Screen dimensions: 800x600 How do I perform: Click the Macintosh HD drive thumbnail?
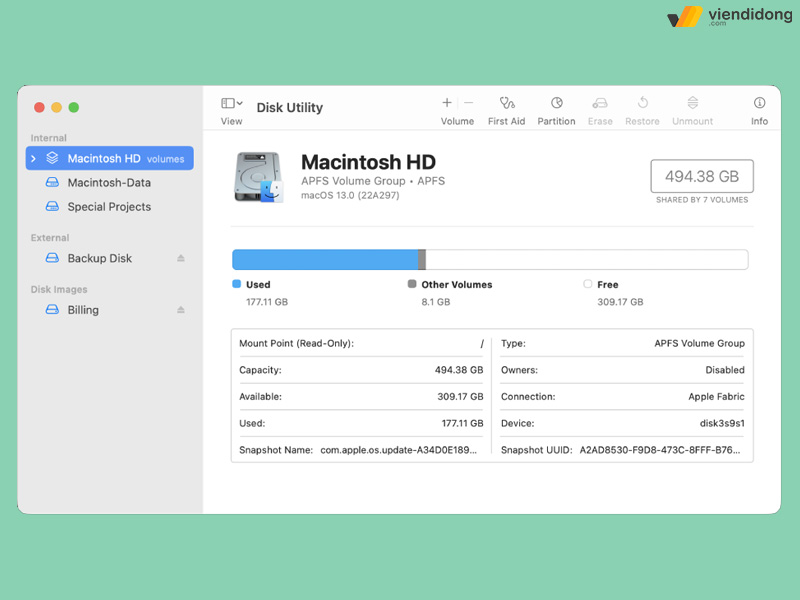259,177
